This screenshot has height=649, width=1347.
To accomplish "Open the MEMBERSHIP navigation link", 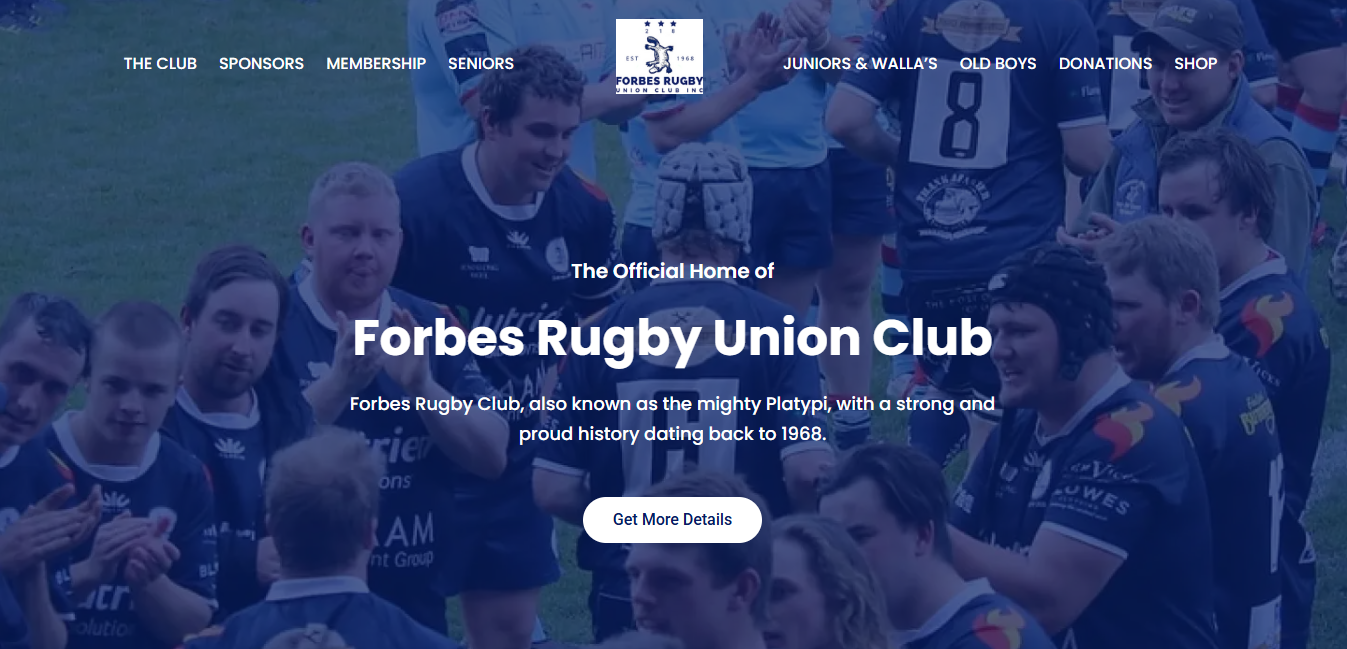I will click(376, 63).
